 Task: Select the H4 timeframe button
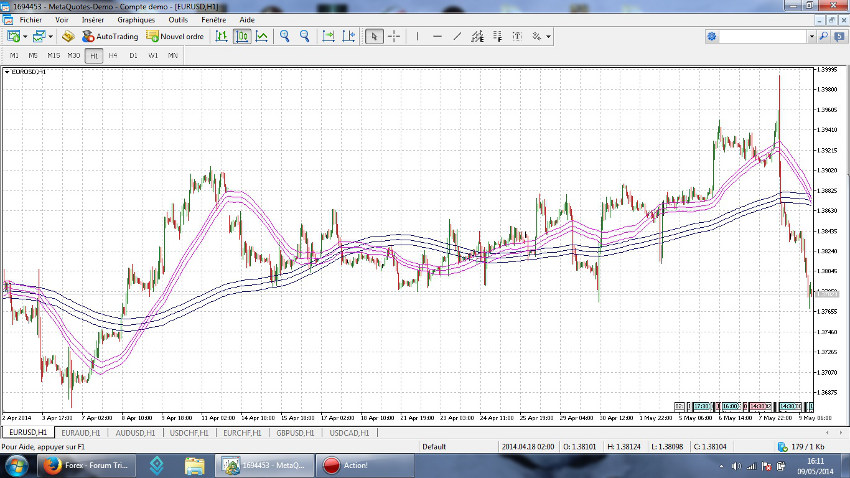tap(113, 55)
